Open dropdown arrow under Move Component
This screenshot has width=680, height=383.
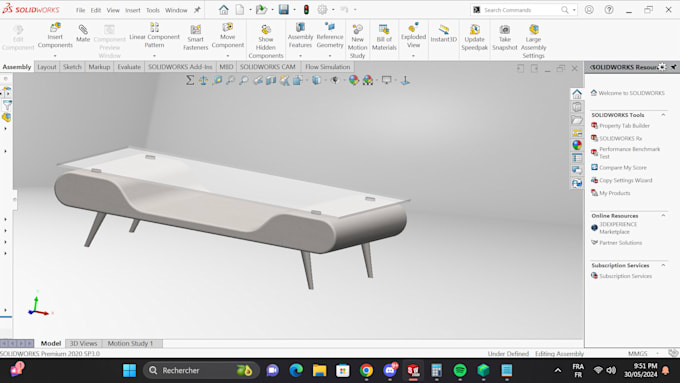[228, 56]
